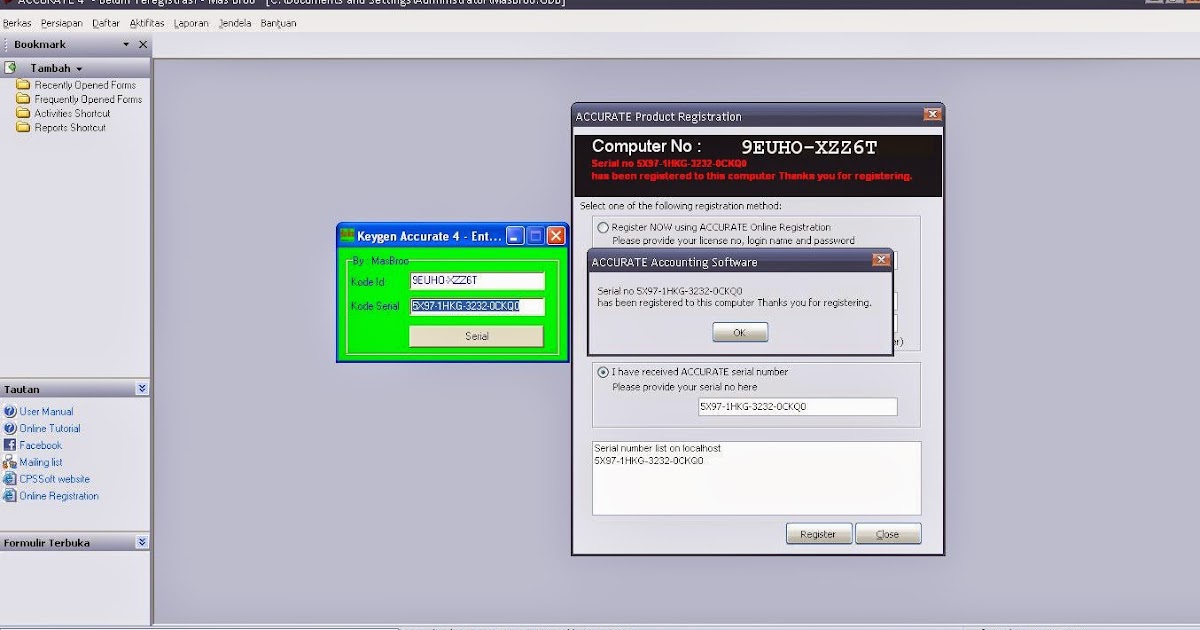Close the Bookmark panel
Screen dimensions: 1200x630
[143, 45]
